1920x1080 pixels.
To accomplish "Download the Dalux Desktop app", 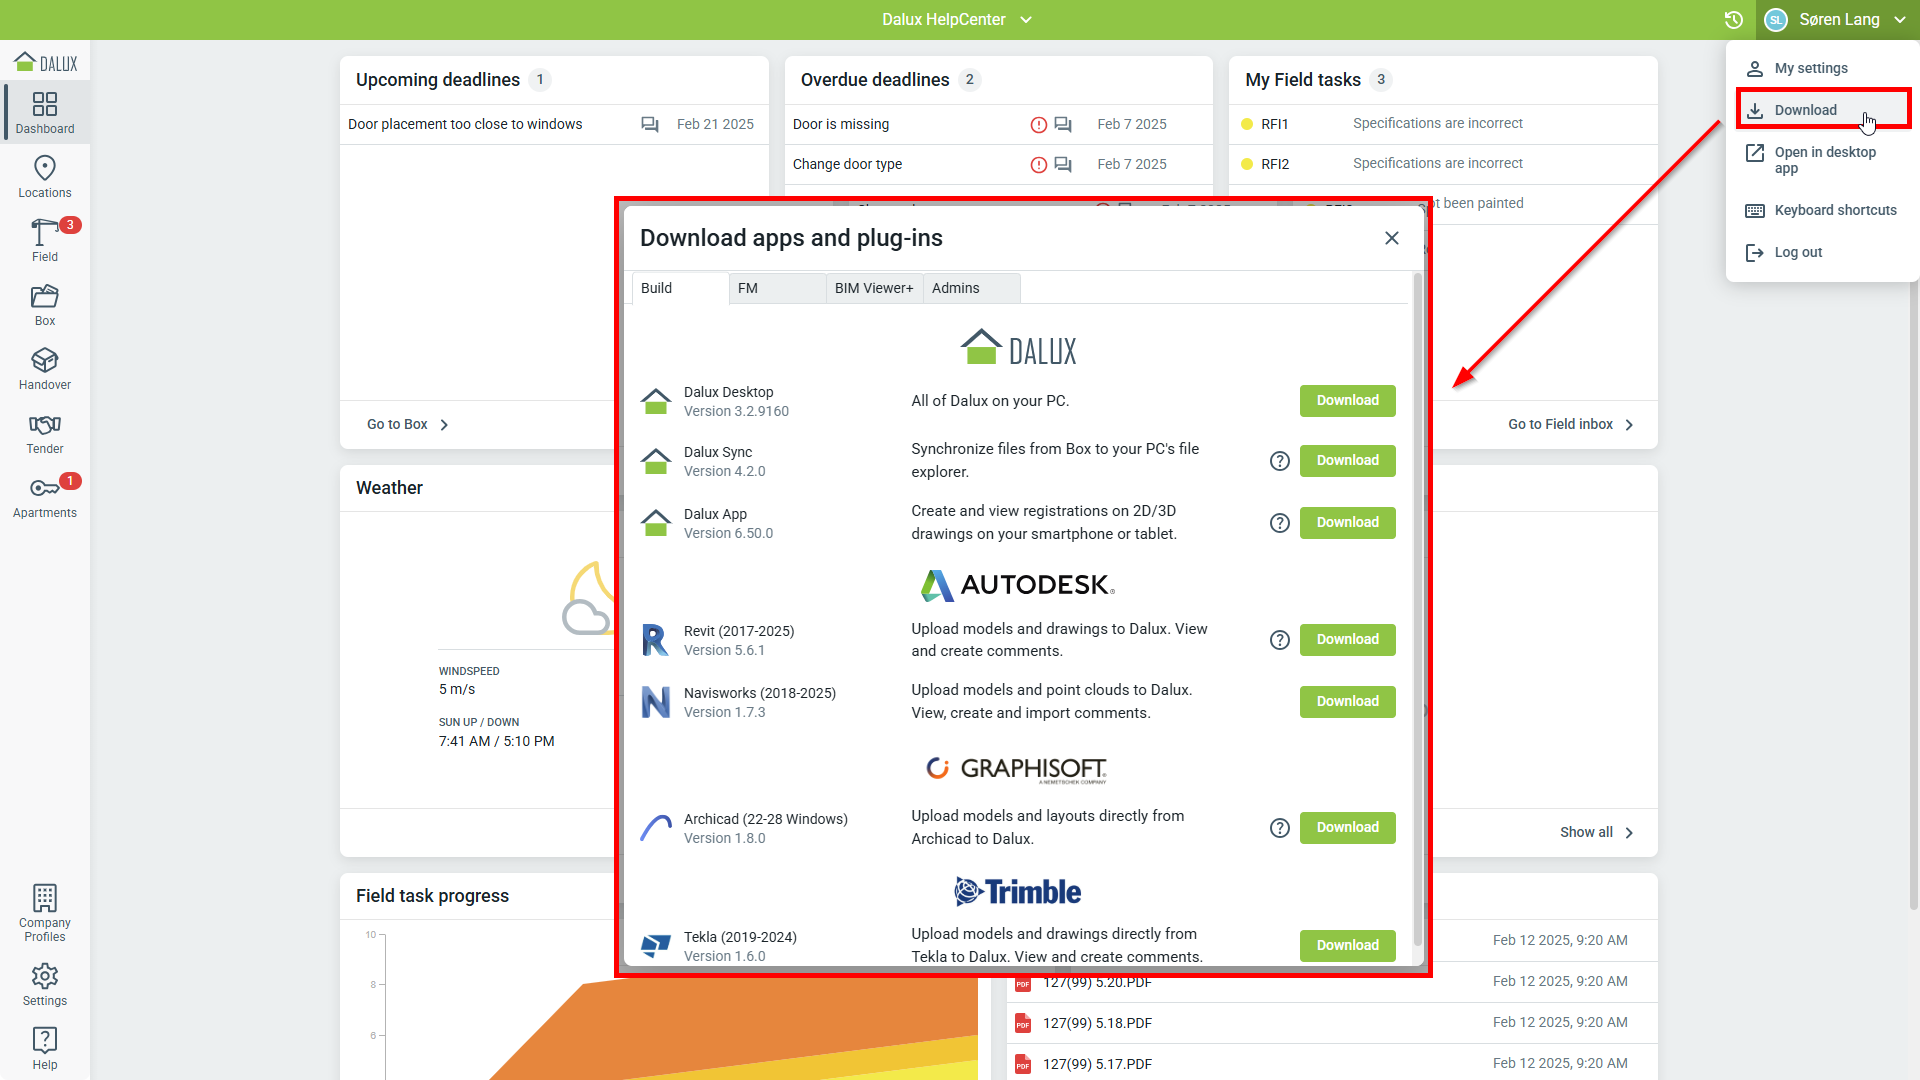I will click(1347, 400).
